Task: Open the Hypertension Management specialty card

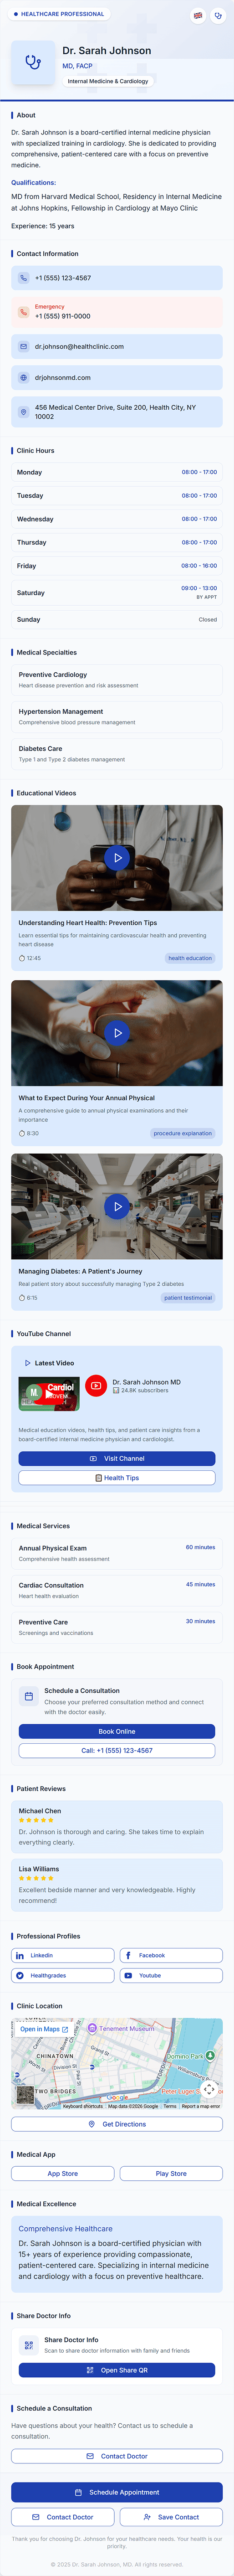Action: (117, 717)
